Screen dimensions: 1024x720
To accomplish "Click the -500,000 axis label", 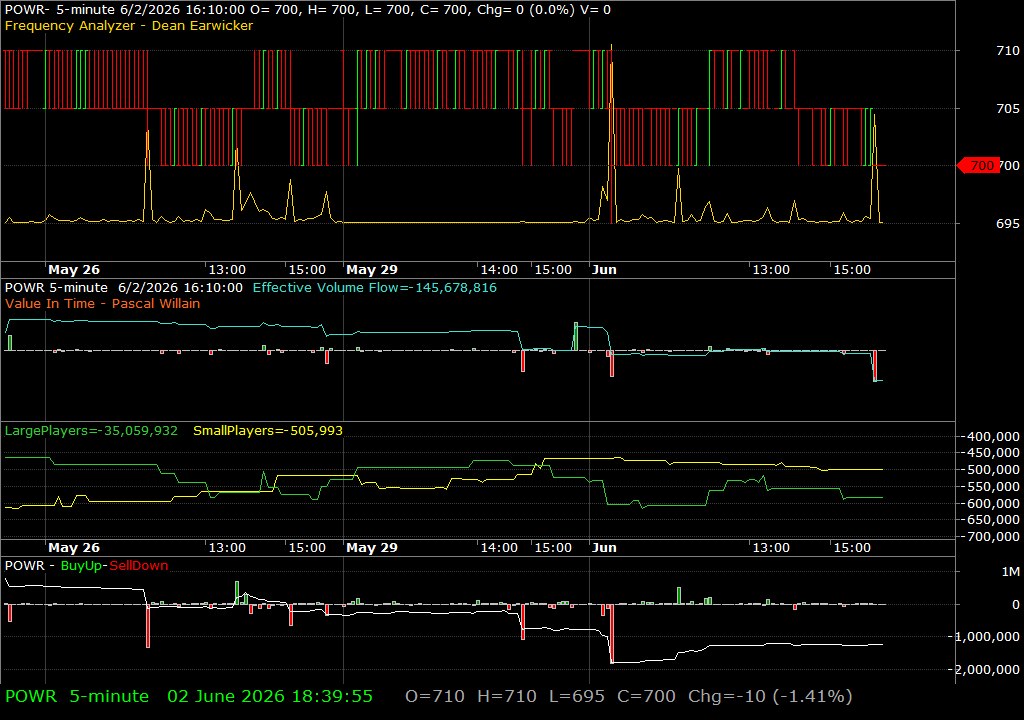I will pos(990,470).
